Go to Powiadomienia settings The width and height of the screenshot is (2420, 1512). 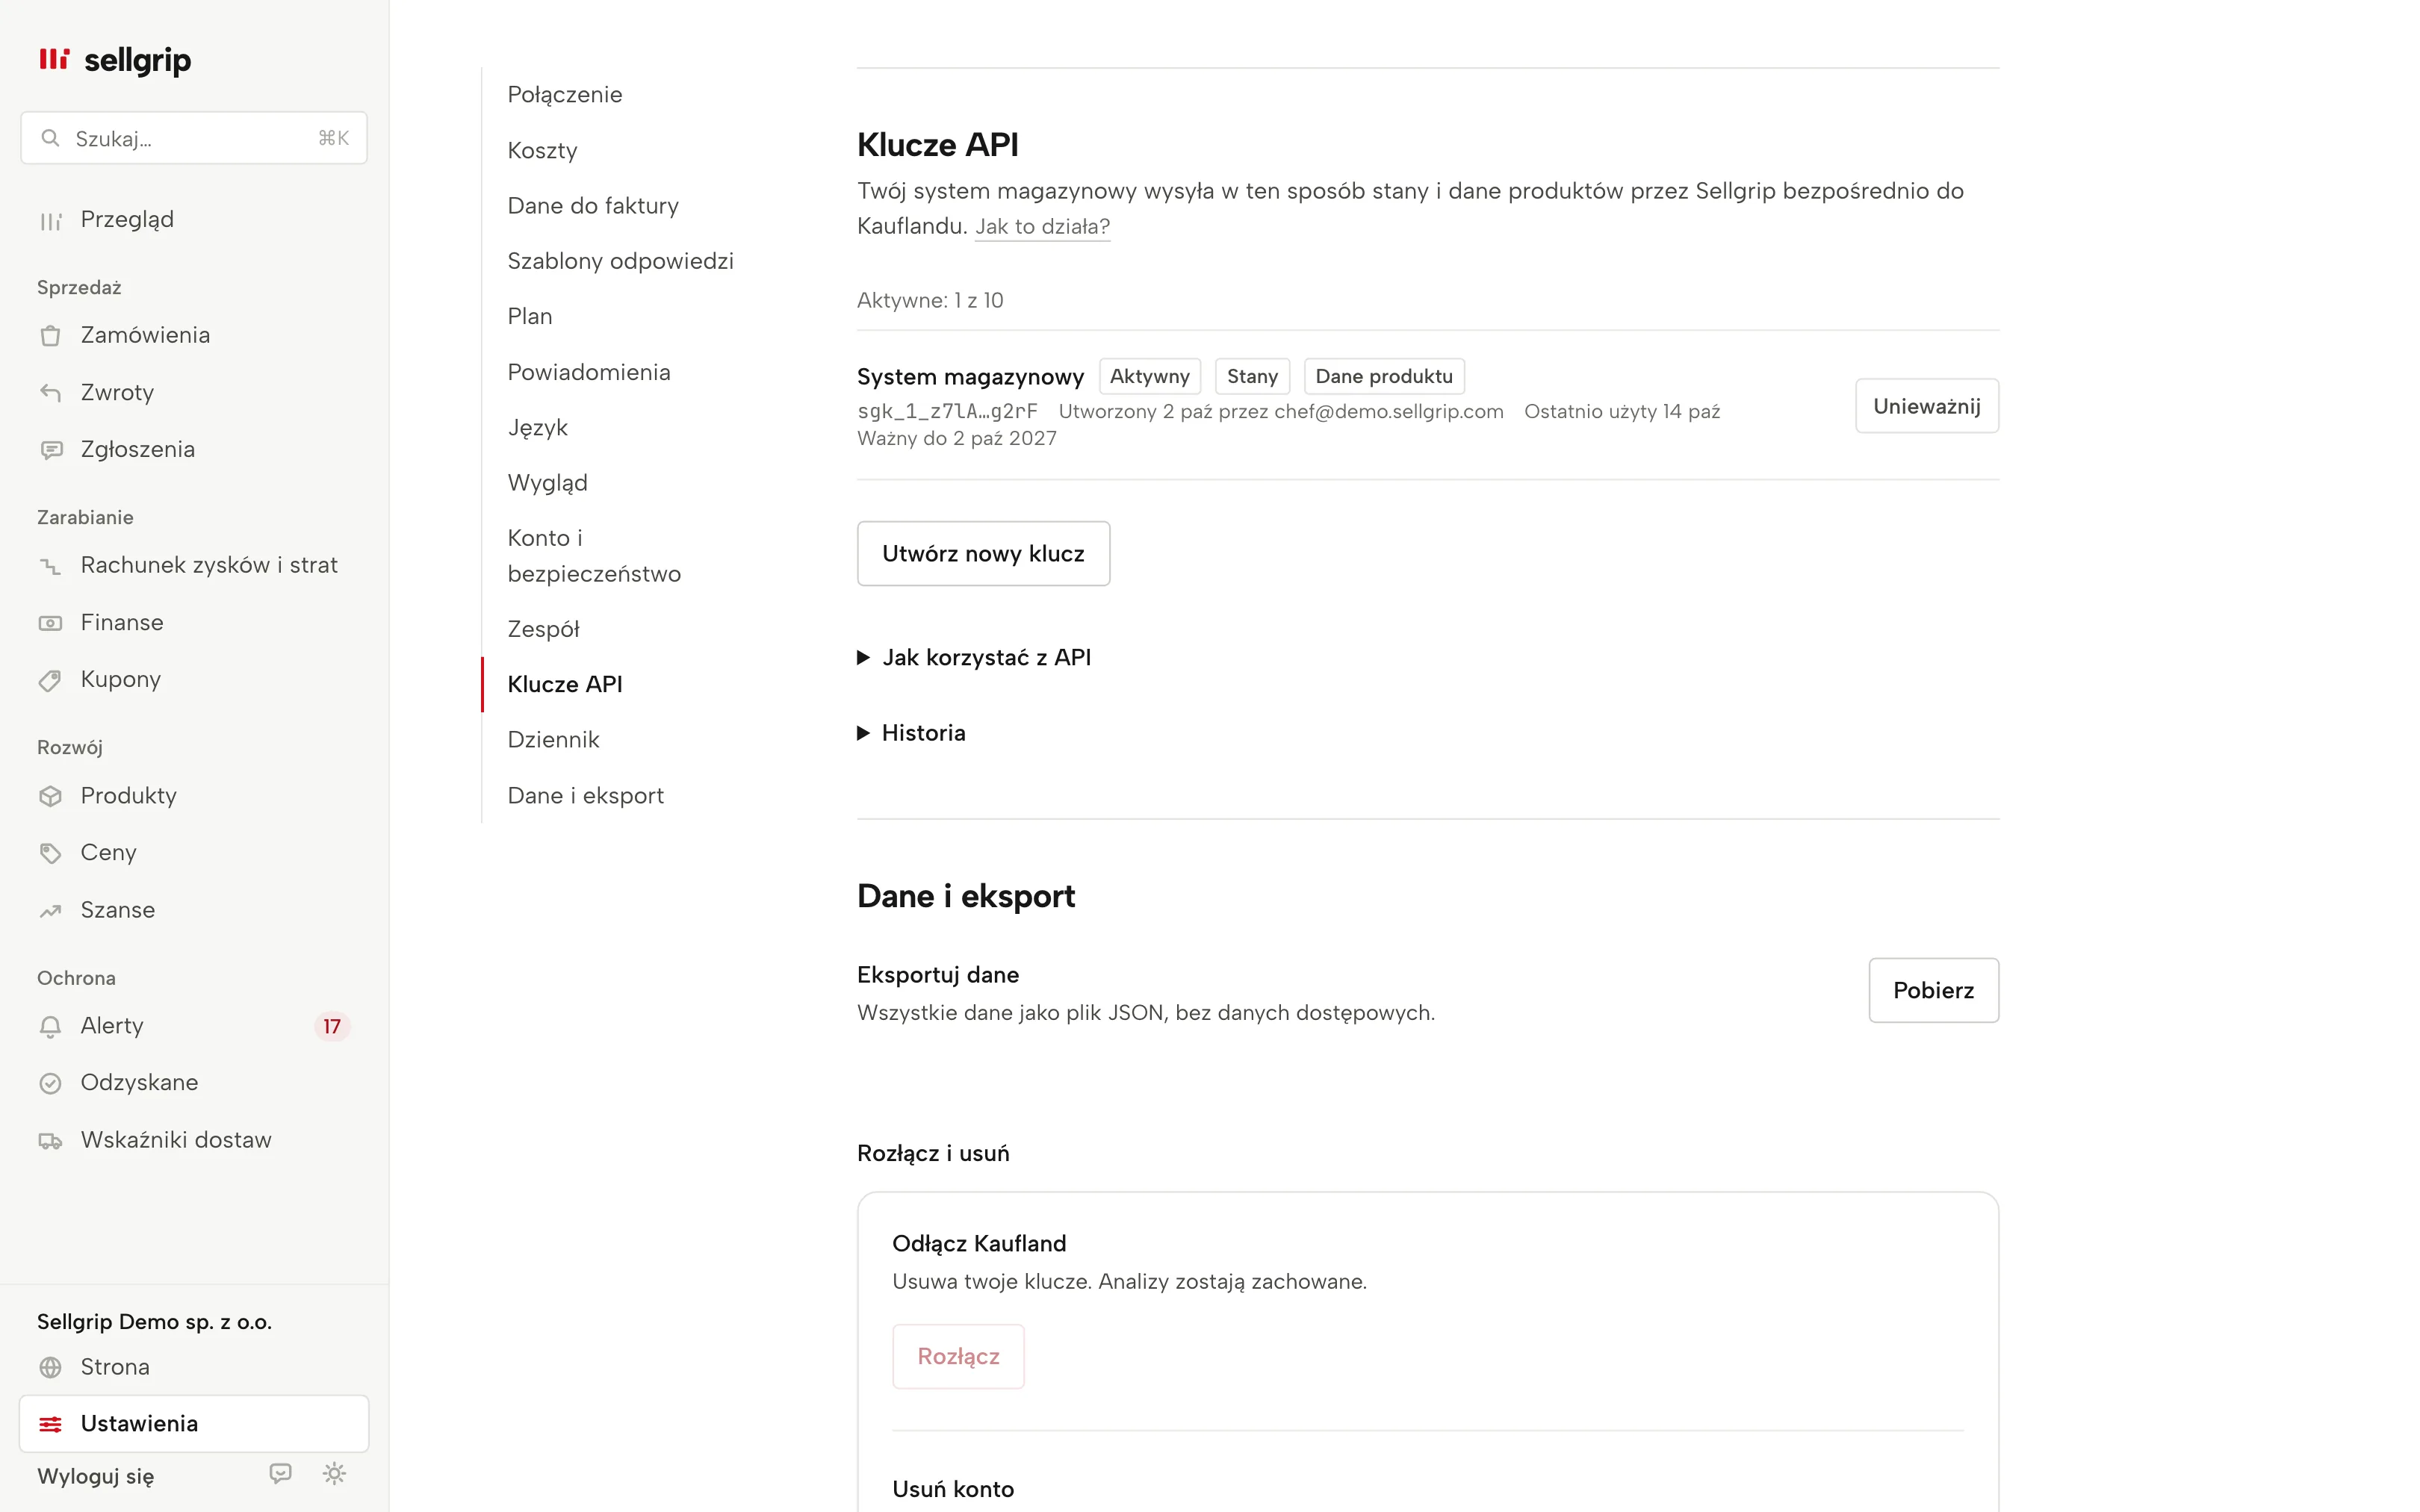589,372
